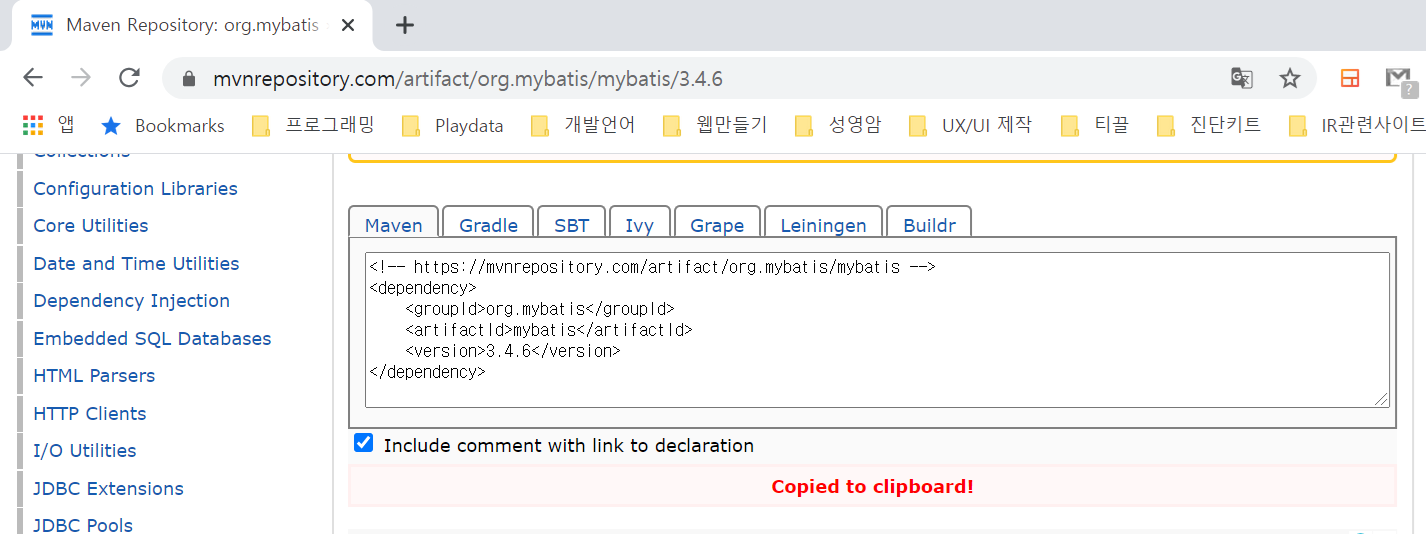This screenshot has width=1426, height=534.
Task: Open Core Utilities category
Action: click(90, 225)
